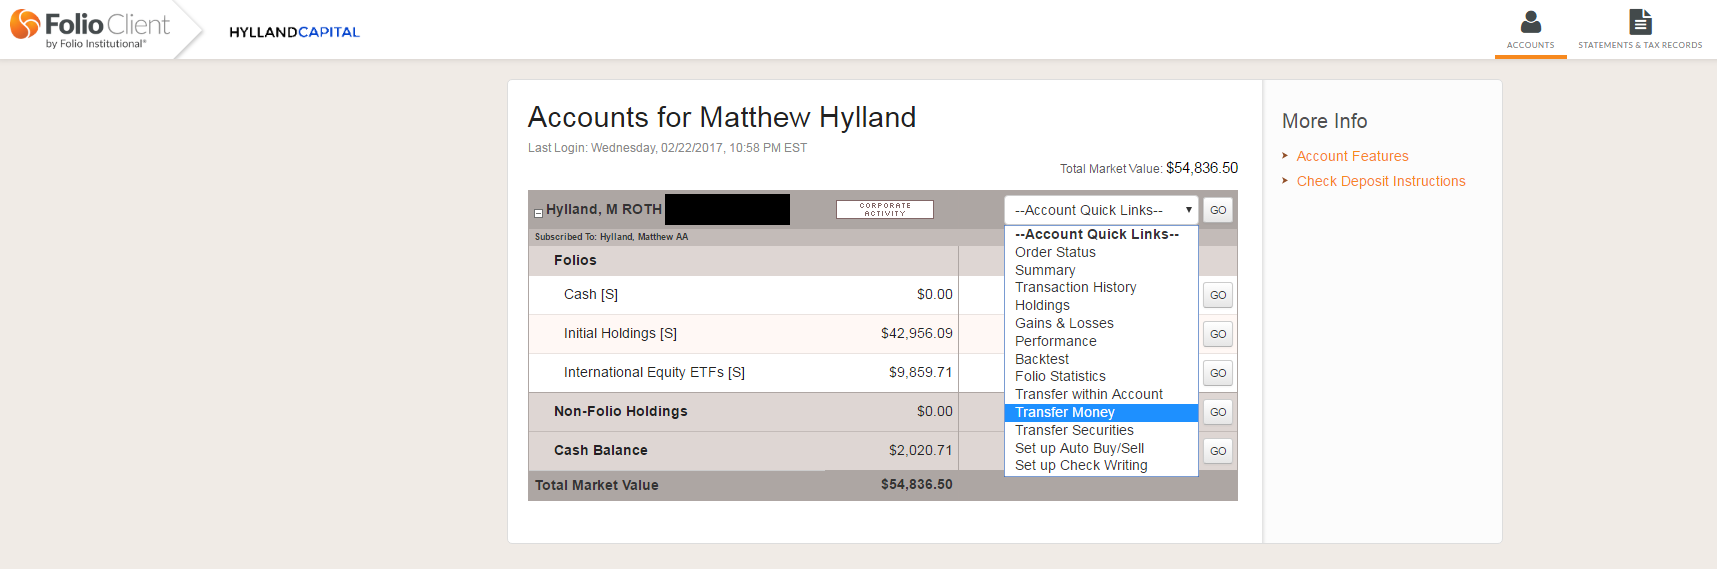Image resolution: width=1717 pixels, height=569 pixels.
Task: Open Check Deposit Instructions link
Action: (x=1381, y=181)
